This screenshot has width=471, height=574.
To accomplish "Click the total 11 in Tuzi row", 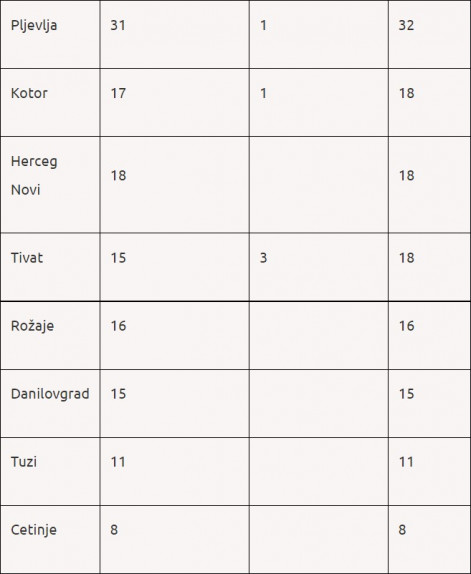I will tap(406, 462).
